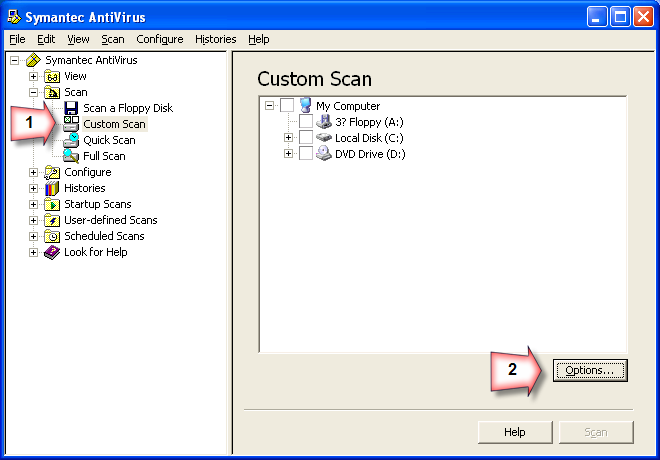Open the Help menu
This screenshot has height=460, width=660.
click(x=258, y=39)
